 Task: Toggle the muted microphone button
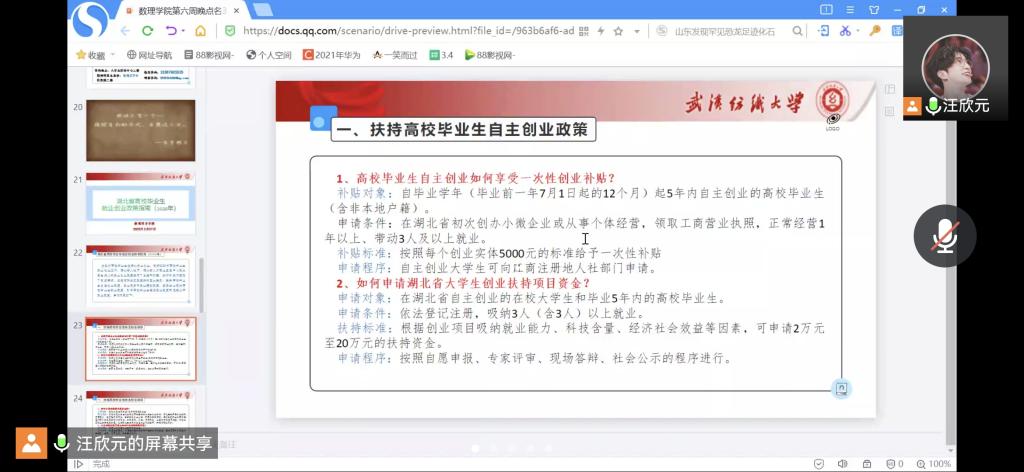click(x=945, y=235)
